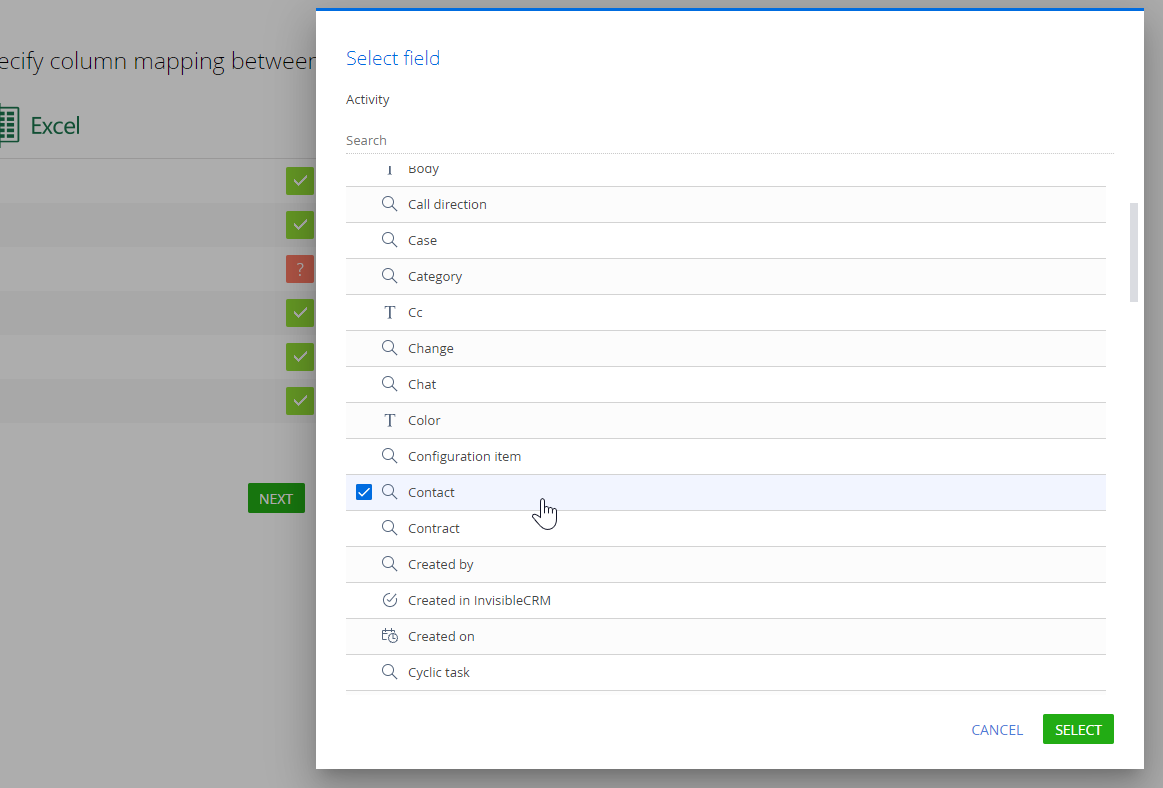Click the lookup icon beside Created by

click(389, 563)
